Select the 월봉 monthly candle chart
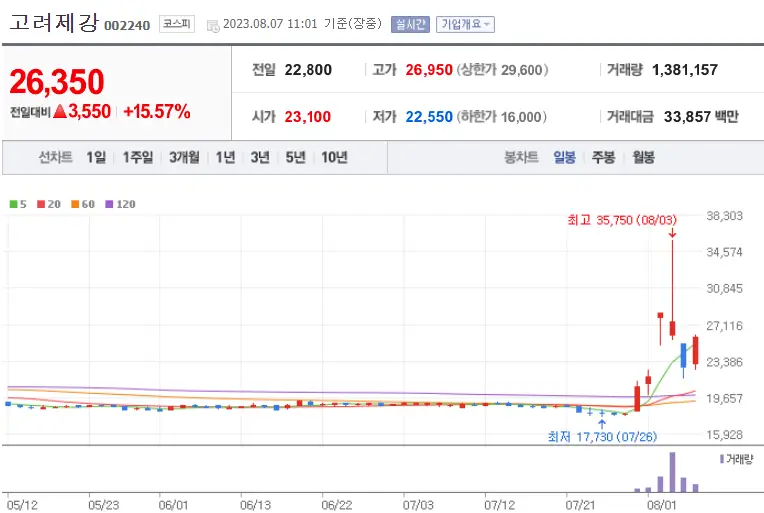 tap(643, 157)
